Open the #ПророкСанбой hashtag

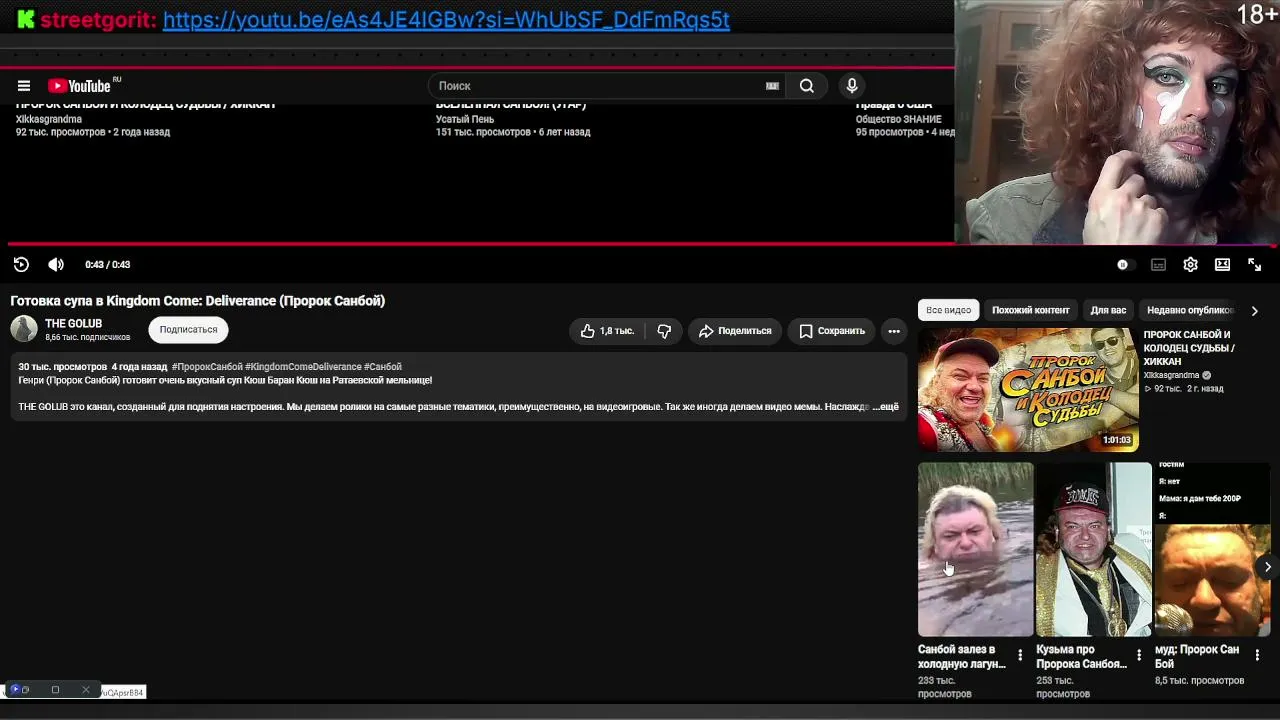pyautogui.click(x=207, y=367)
